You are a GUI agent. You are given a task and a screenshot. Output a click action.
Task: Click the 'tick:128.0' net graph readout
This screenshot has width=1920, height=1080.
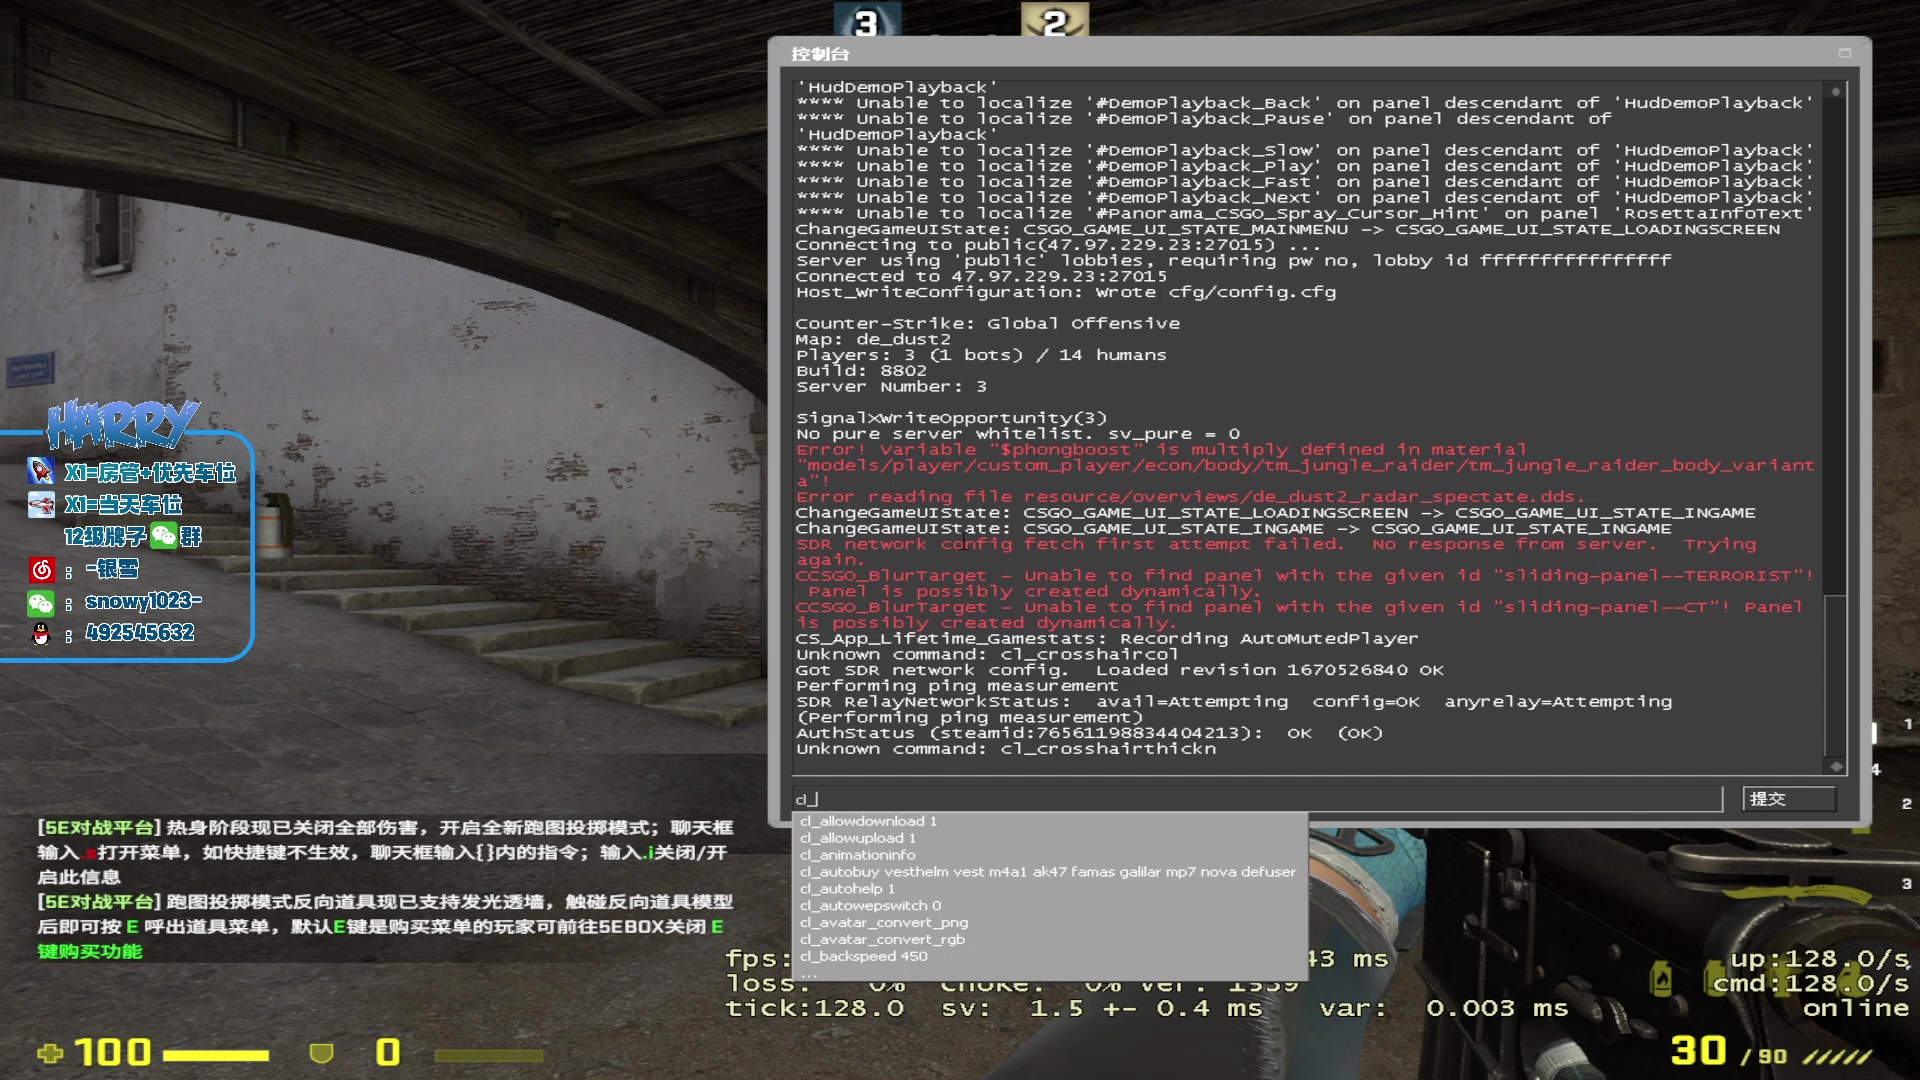point(815,1008)
